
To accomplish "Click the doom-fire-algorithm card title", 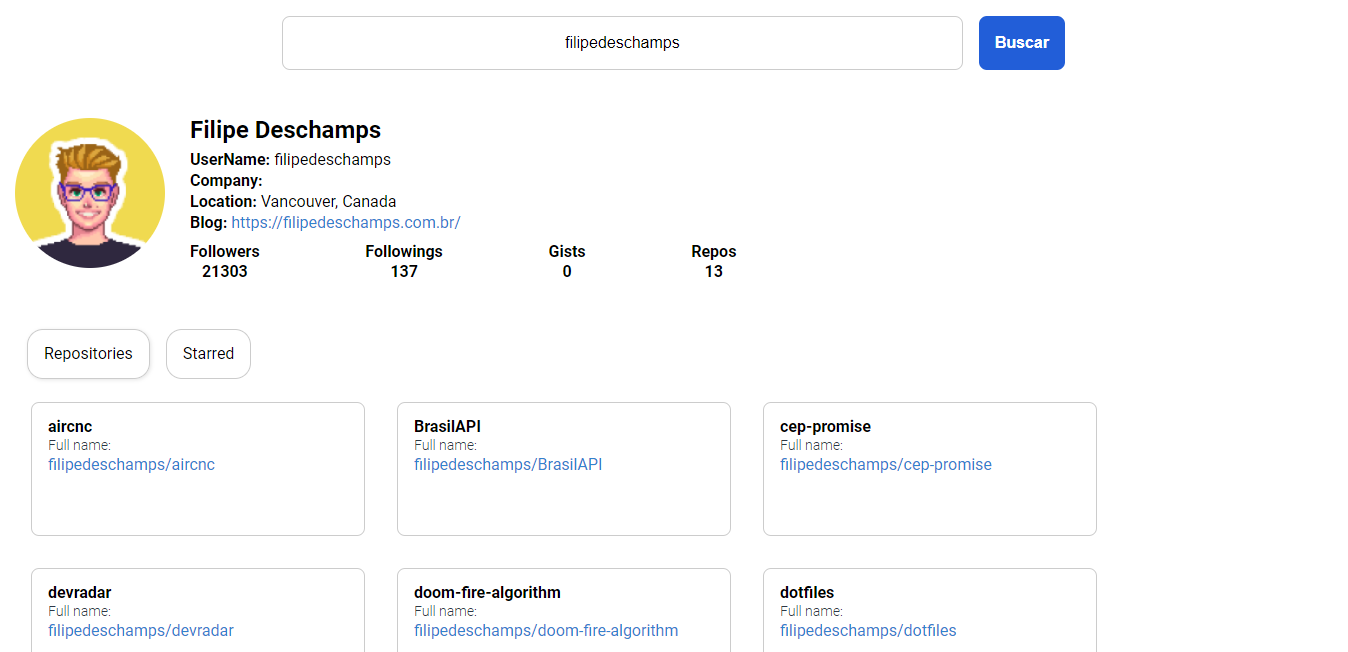I will coord(488,592).
